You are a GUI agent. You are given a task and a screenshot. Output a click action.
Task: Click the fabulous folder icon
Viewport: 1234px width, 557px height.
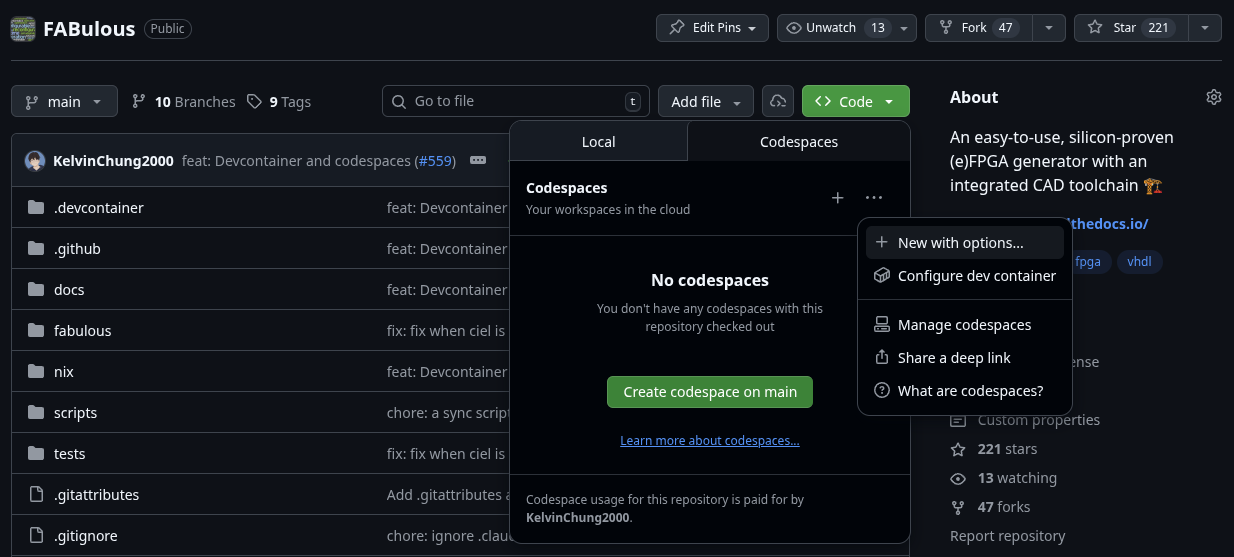(37, 331)
